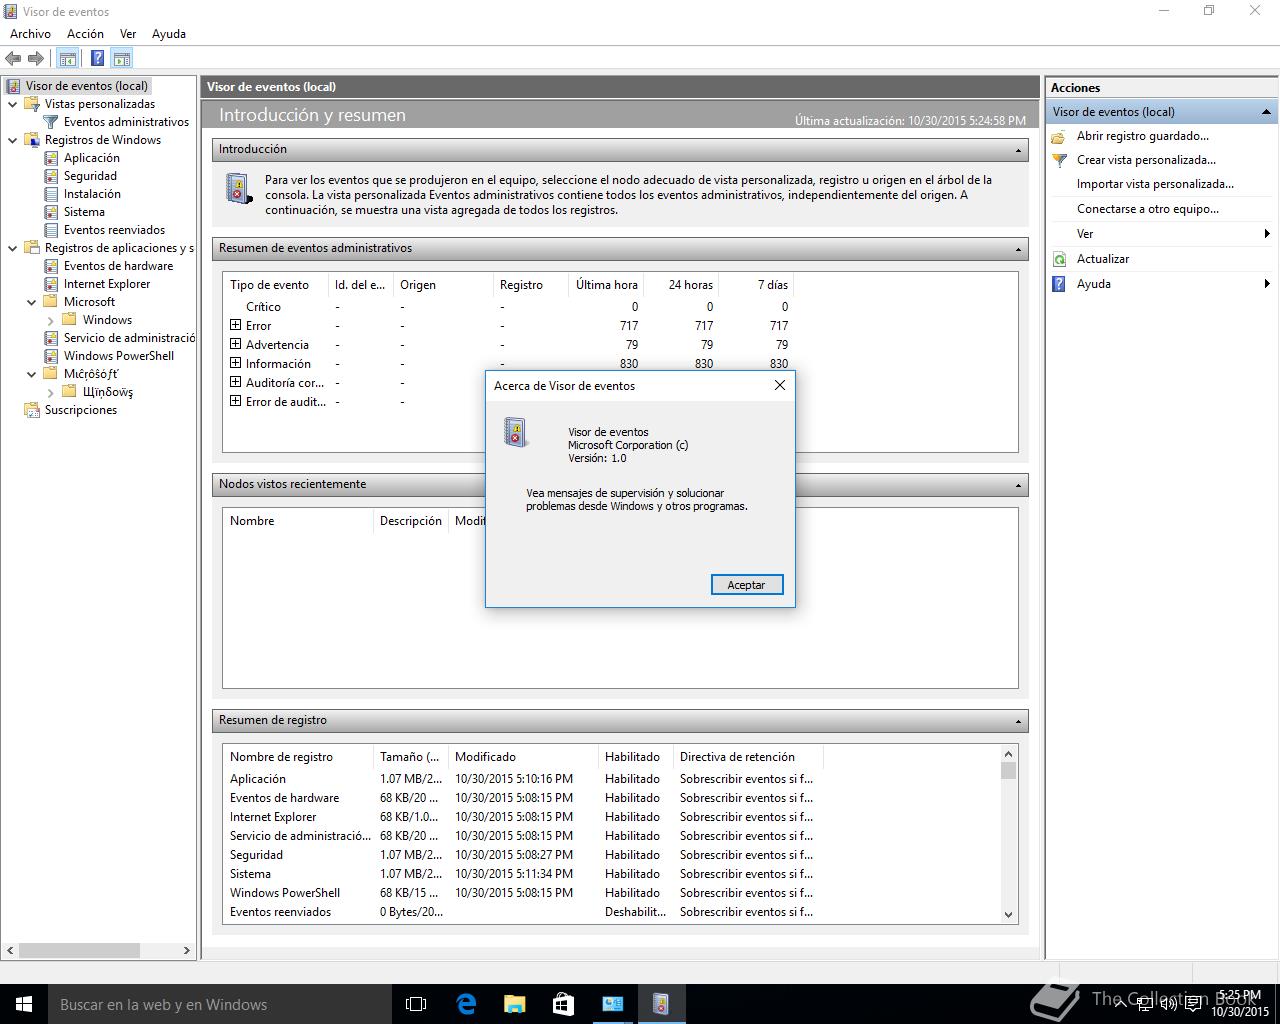The width and height of the screenshot is (1280, 1024).
Task: Click the blue Help toolbar icon
Action: 97,59
